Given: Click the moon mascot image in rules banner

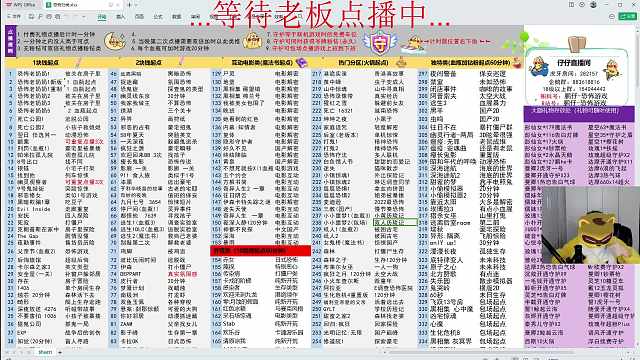Looking at the screenshot, I should point(115,42).
